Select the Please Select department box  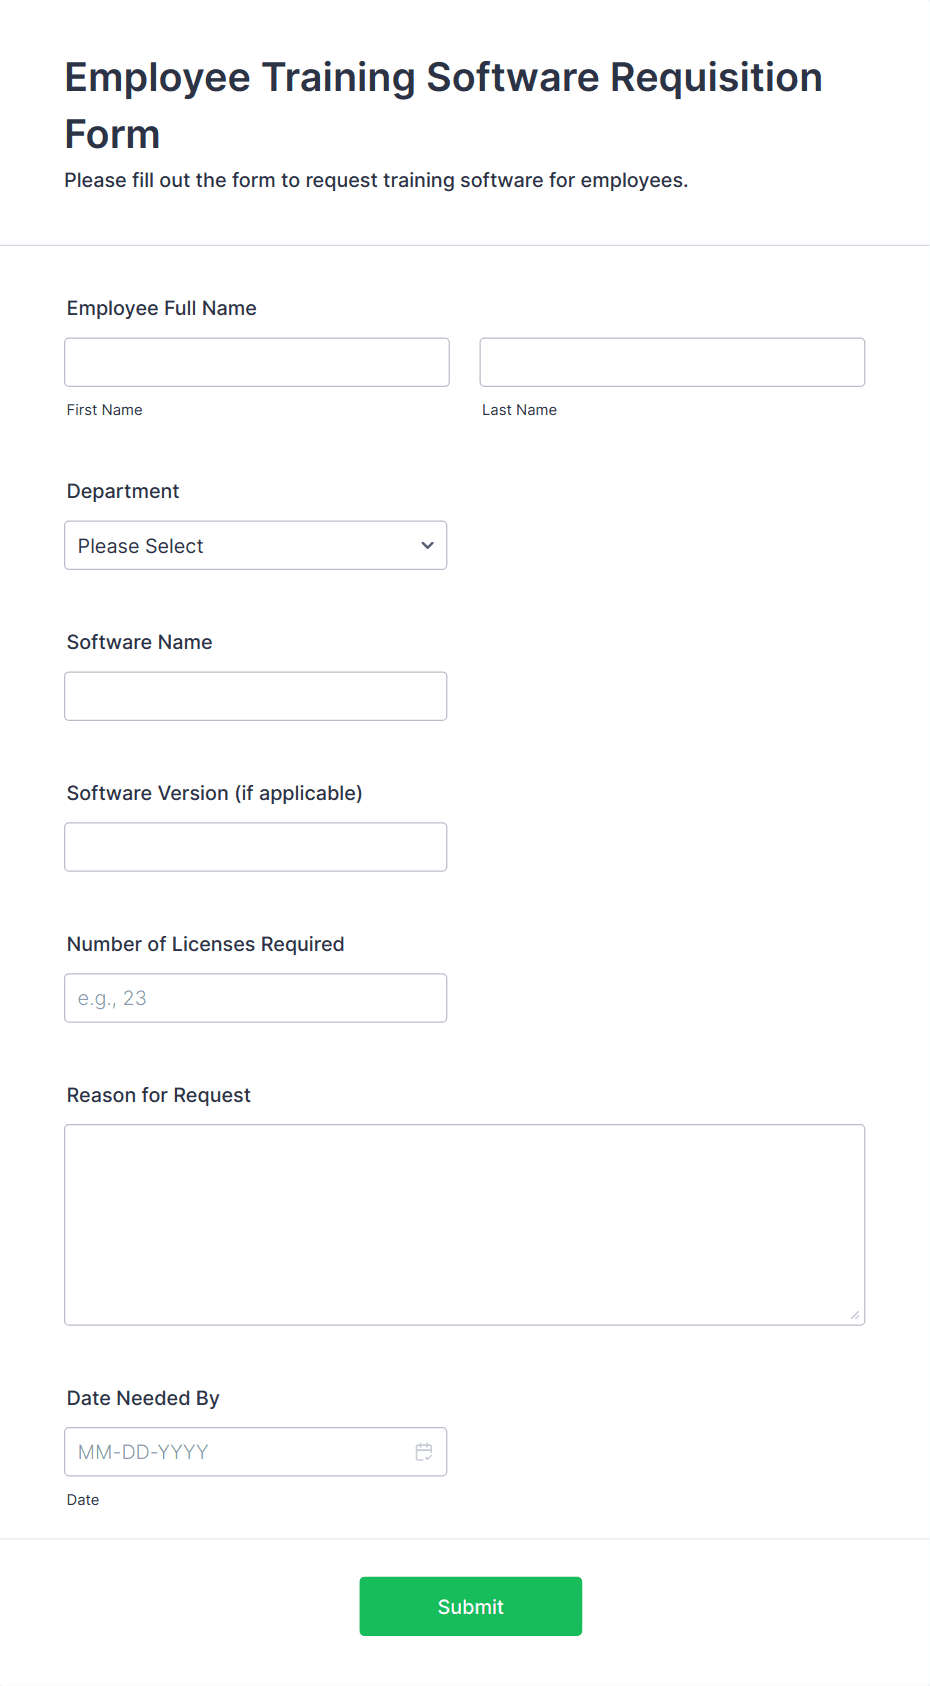tap(256, 546)
